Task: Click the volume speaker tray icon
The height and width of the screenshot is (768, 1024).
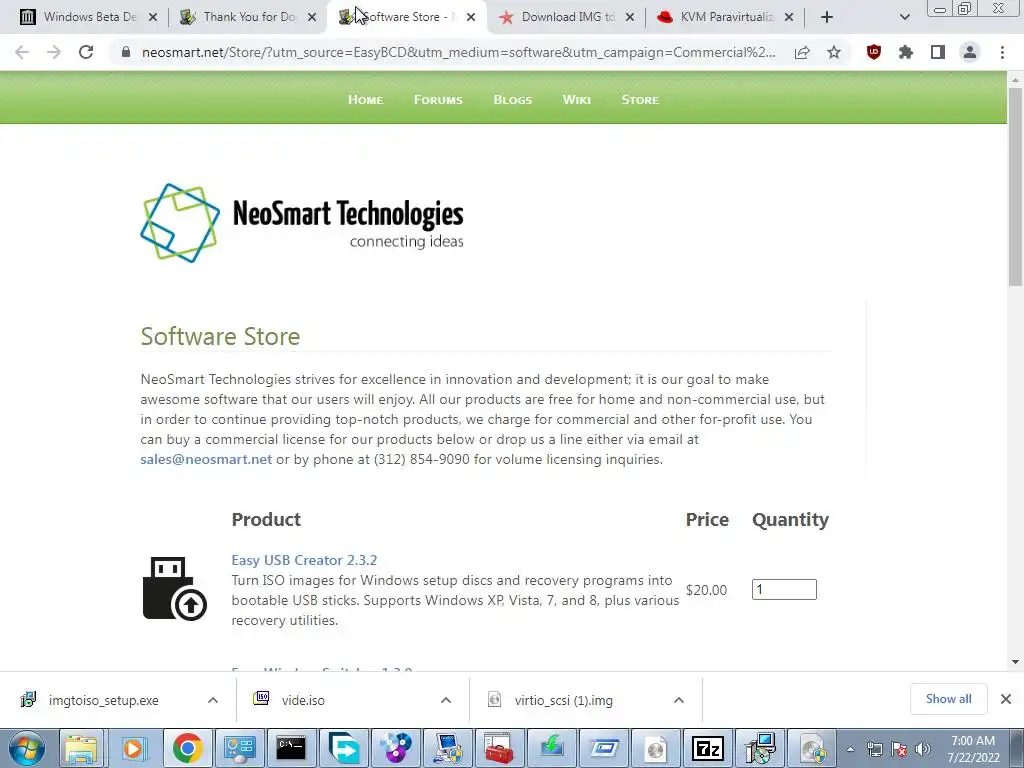Action: click(922, 749)
